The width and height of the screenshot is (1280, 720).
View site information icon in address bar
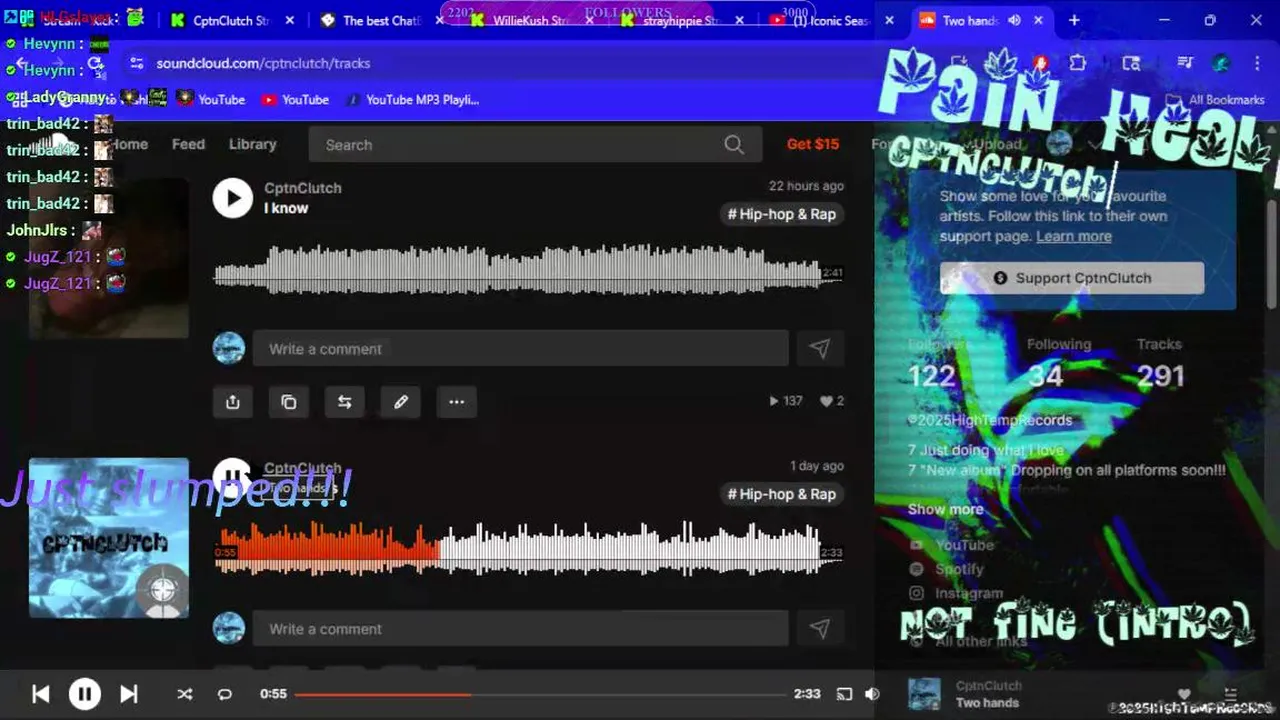point(136,63)
